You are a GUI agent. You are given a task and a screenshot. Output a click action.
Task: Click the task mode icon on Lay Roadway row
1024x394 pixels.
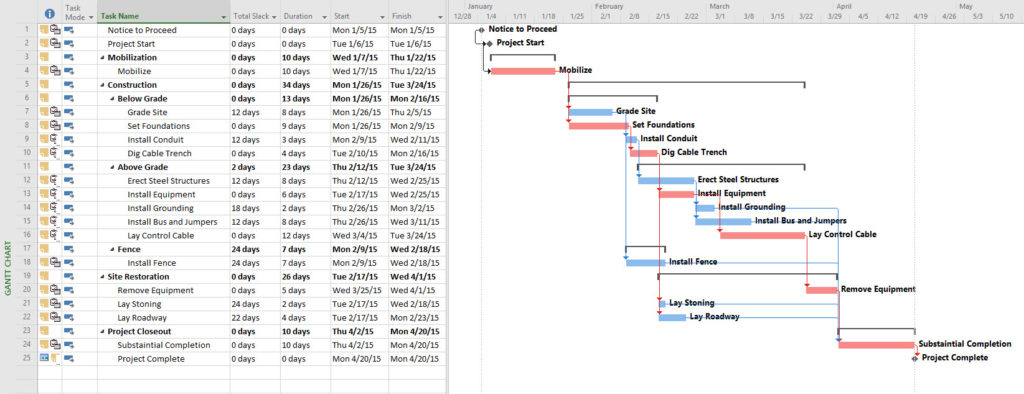tap(69, 318)
